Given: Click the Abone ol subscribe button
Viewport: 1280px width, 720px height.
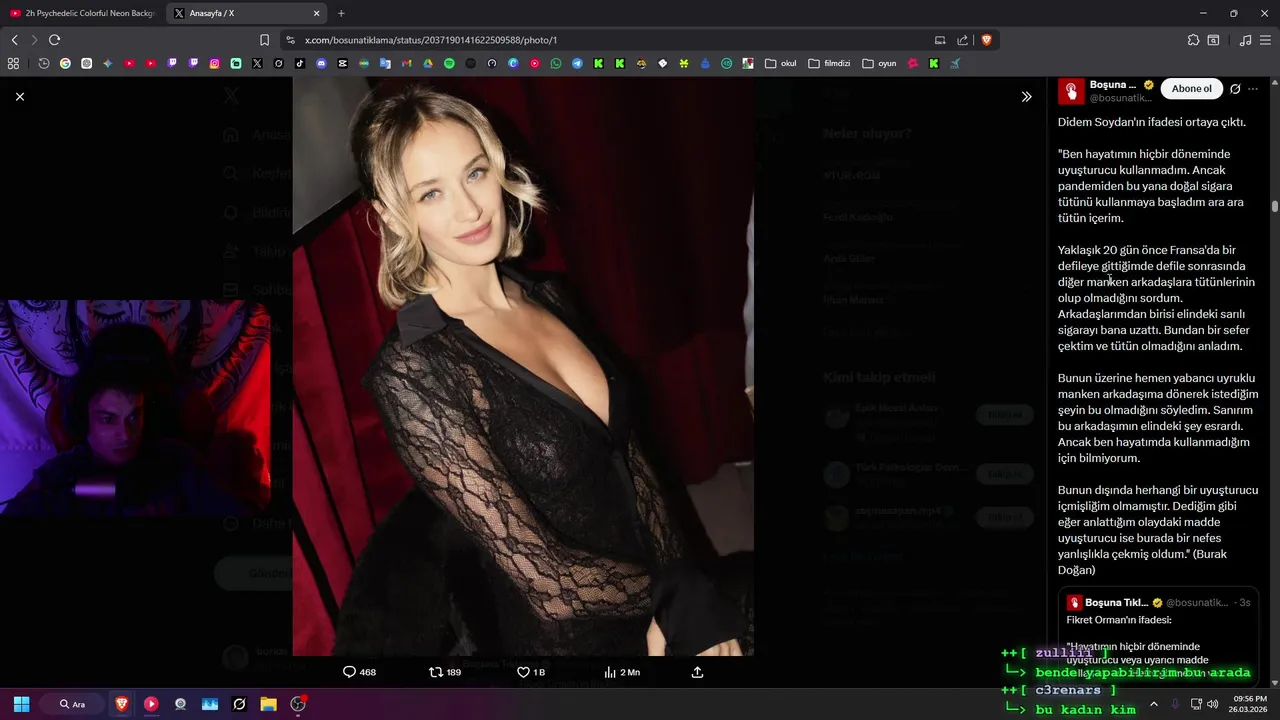Looking at the screenshot, I should pos(1192,89).
